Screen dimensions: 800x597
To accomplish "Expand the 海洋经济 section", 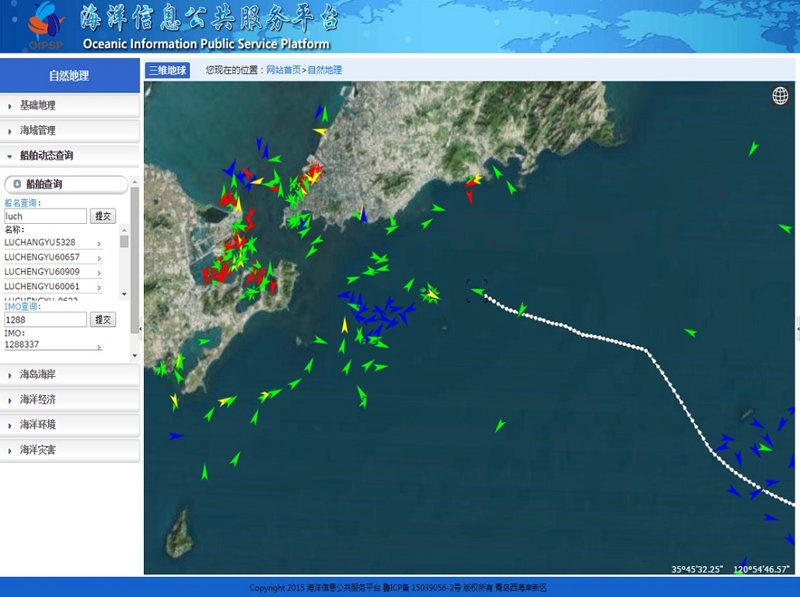I will pos(69,400).
